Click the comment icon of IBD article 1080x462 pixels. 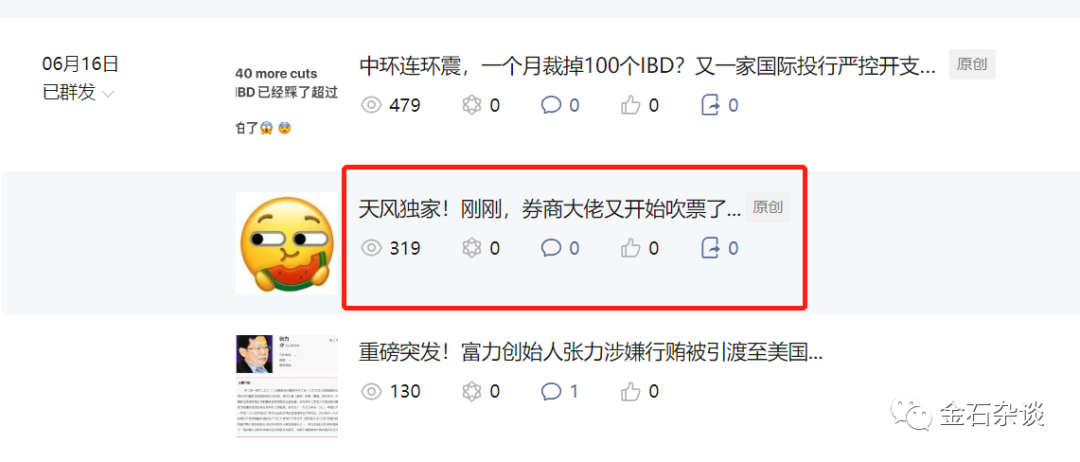pyautogui.click(x=551, y=105)
